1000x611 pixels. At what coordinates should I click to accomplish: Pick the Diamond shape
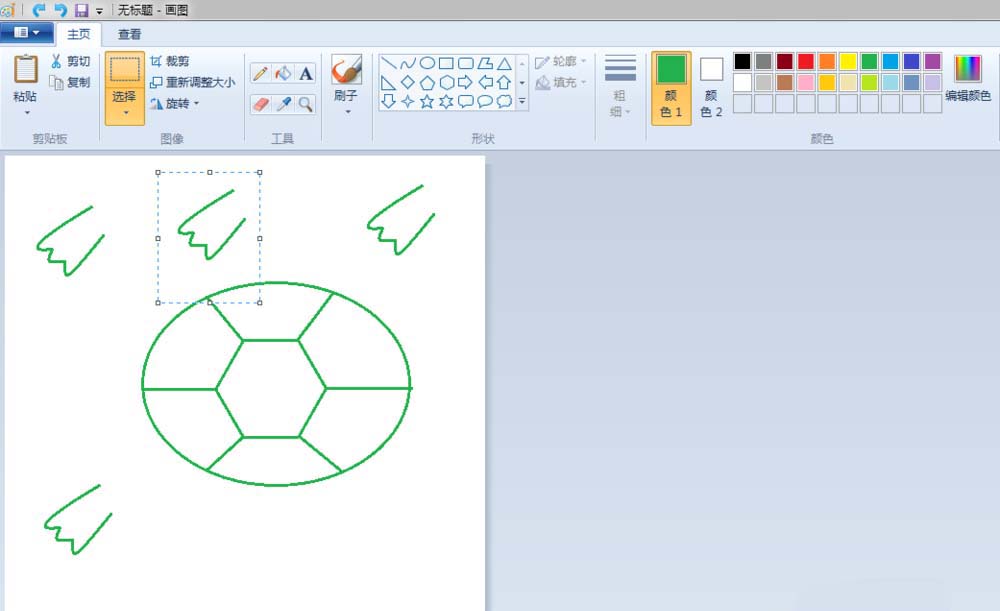pyautogui.click(x=408, y=82)
